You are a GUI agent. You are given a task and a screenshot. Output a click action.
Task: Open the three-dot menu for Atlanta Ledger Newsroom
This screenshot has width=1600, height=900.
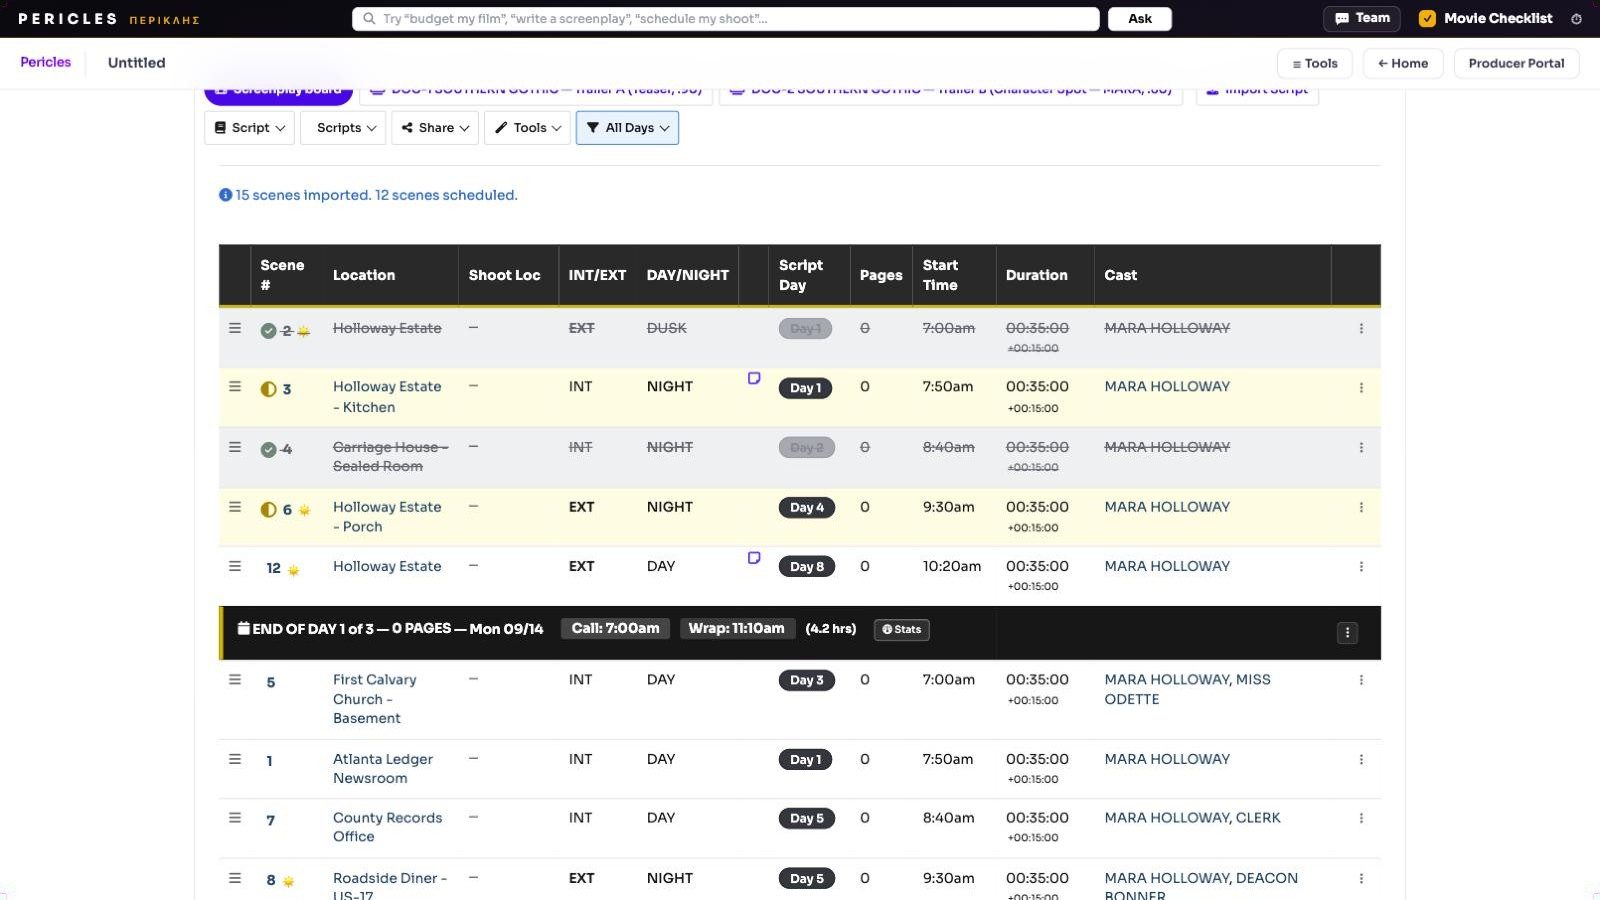click(x=1361, y=759)
